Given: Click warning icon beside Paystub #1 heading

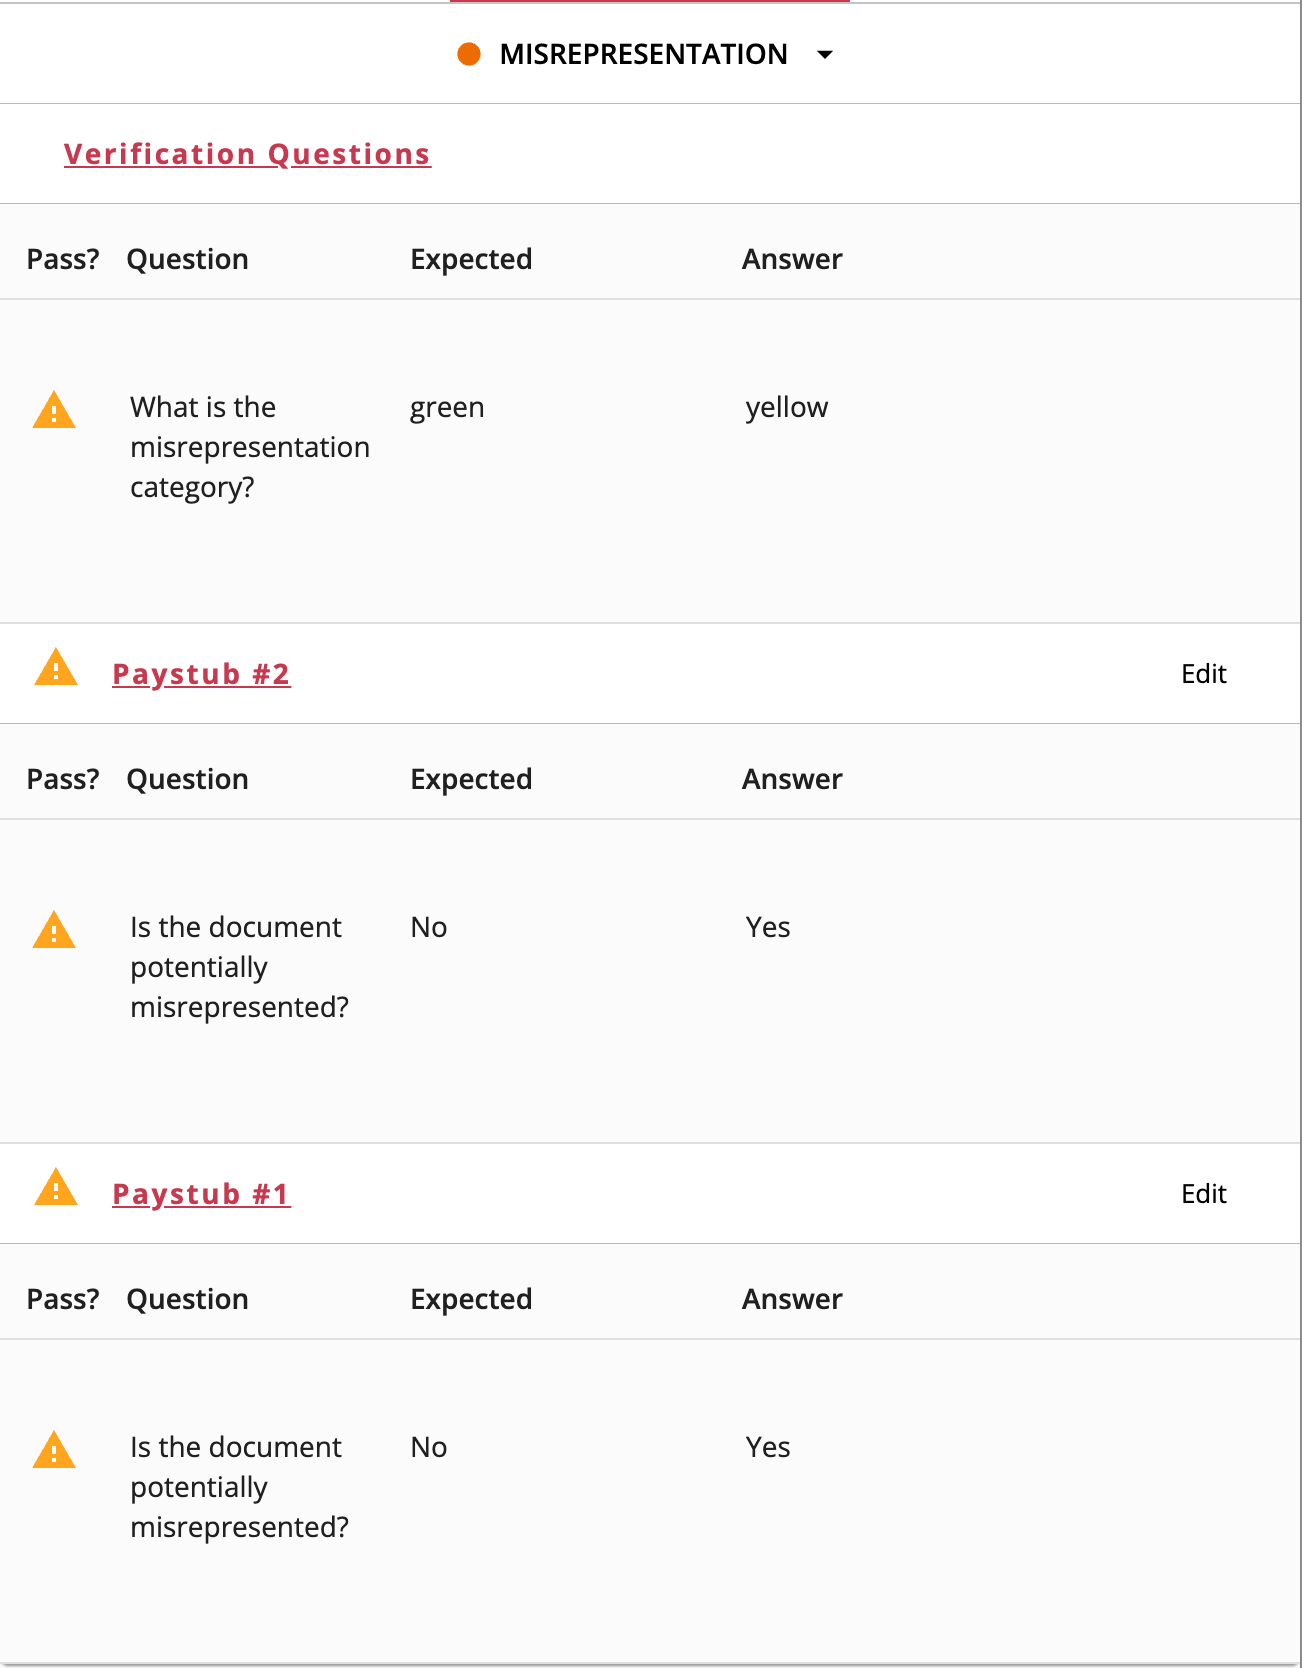Looking at the screenshot, I should coord(56,1188).
